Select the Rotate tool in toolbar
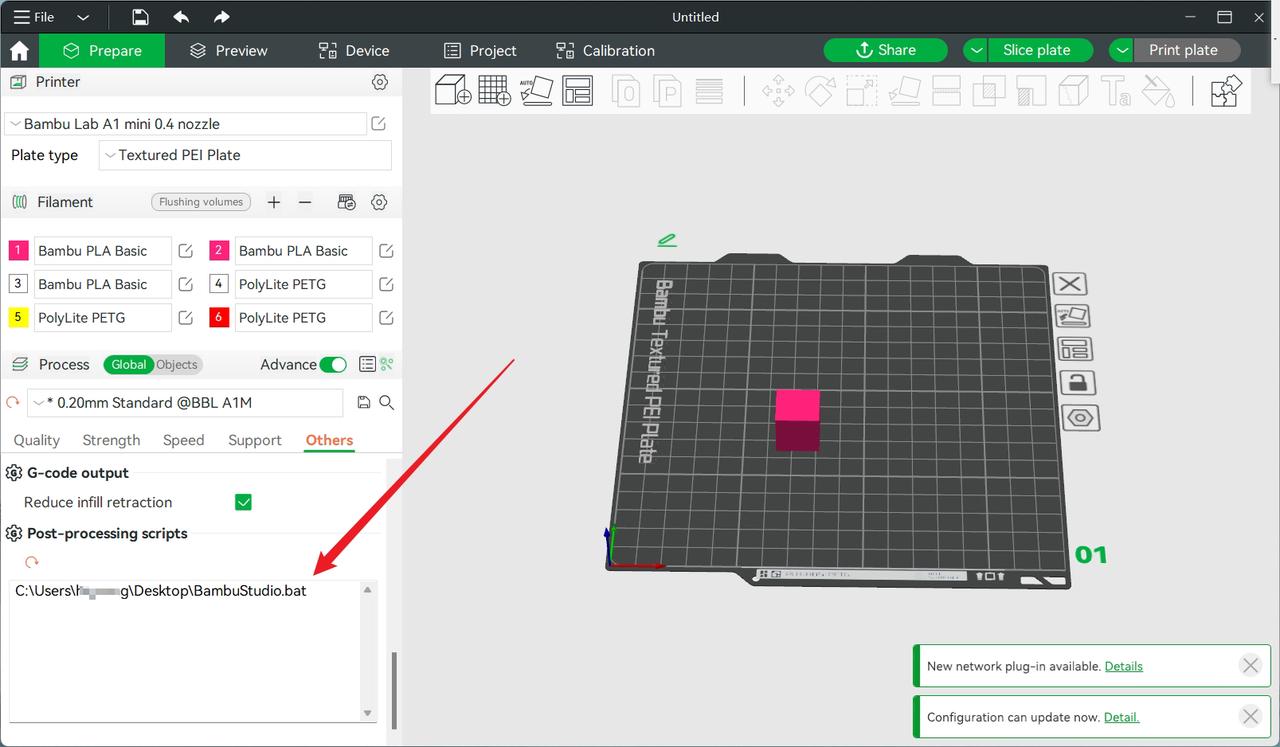The image size is (1280, 747). click(x=820, y=91)
